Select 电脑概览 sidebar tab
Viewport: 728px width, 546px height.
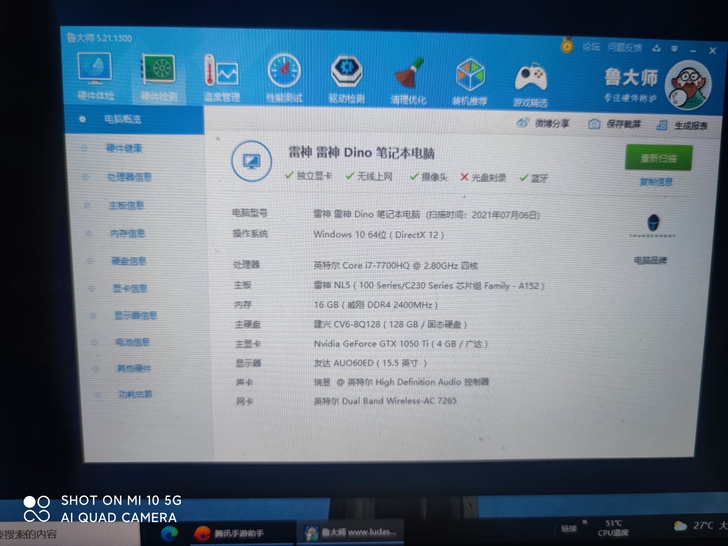(x=134, y=120)
